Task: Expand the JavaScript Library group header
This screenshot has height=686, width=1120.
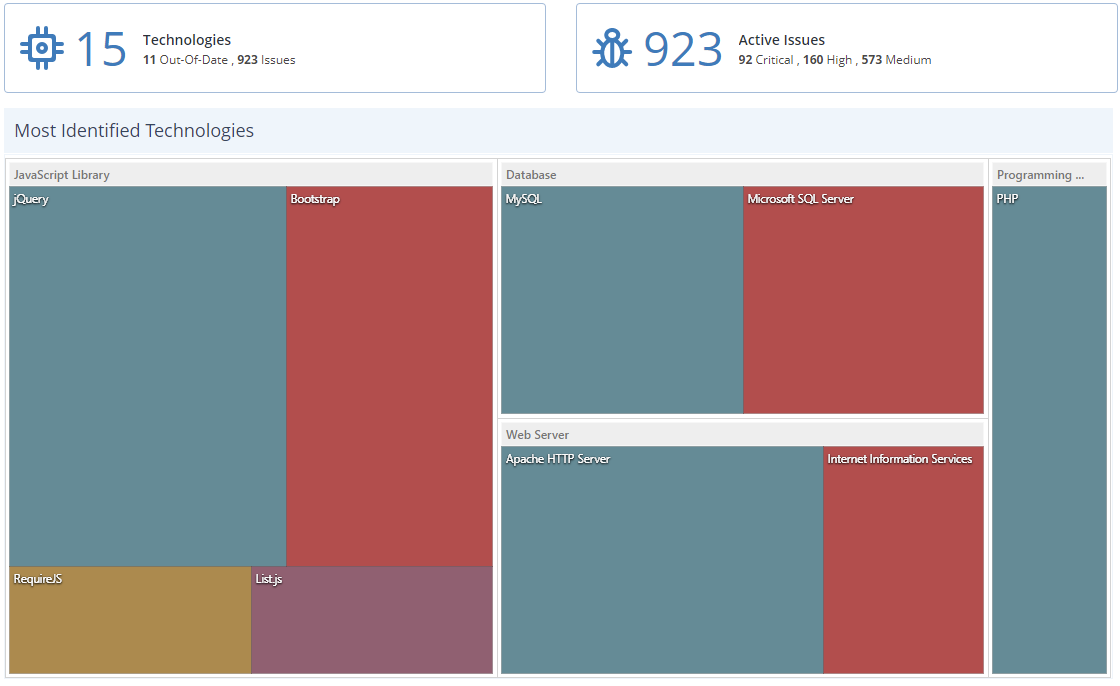Action: [60, 174]
